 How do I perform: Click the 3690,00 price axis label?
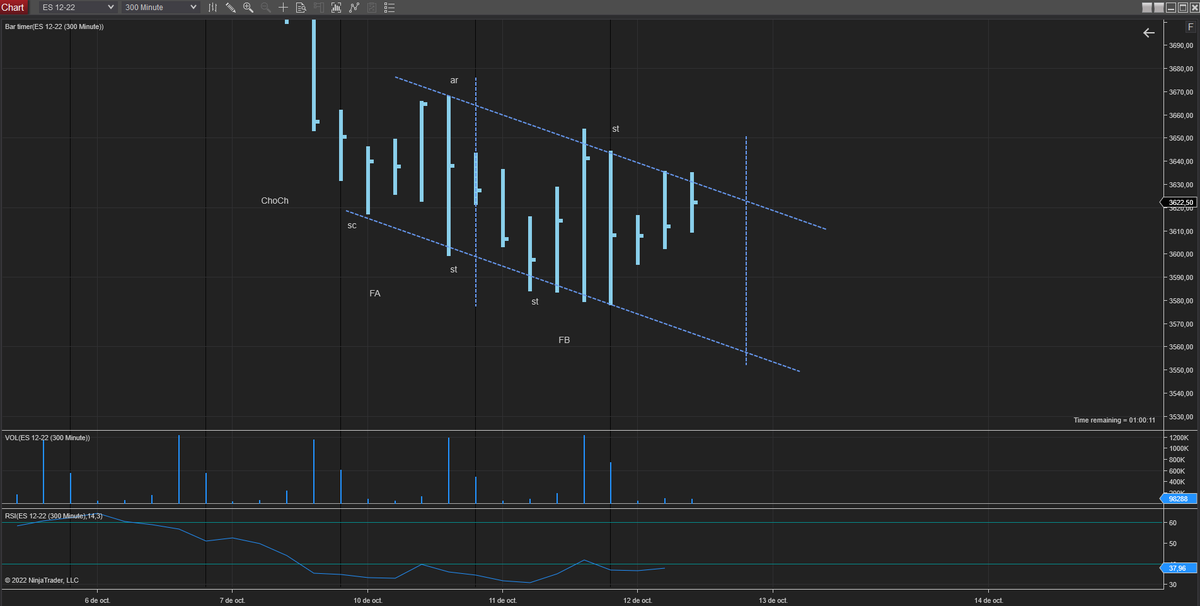(1181, 45)
